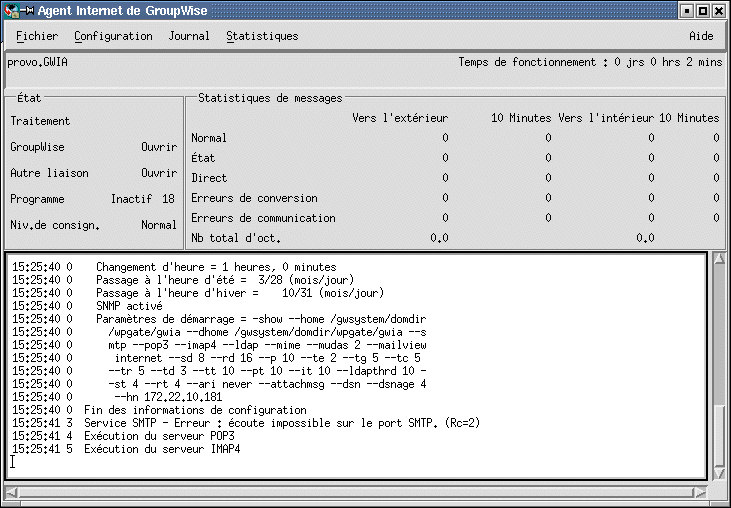Viewport: 731px width, 508px height.
Task: Open the Aide menu
Action: tap(701, 36)
